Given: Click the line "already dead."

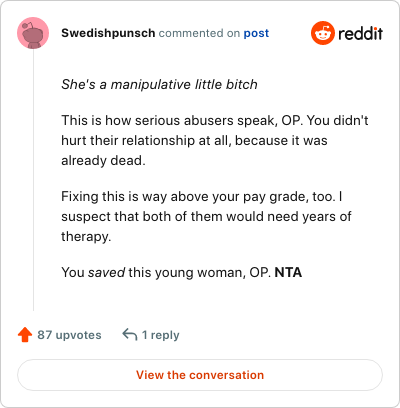Looking at the screenshot, I should (x=103, y=160).
